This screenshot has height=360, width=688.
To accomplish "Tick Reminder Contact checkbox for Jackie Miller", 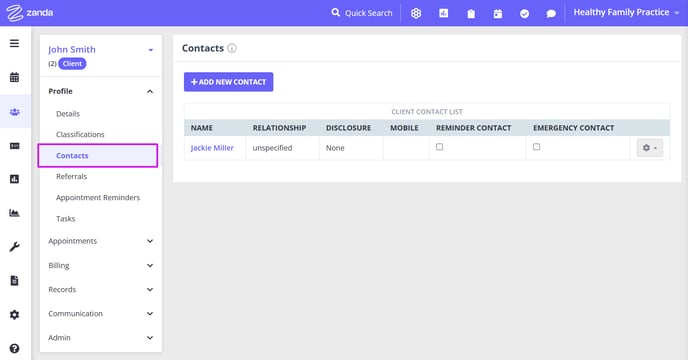I will point(439,147).
